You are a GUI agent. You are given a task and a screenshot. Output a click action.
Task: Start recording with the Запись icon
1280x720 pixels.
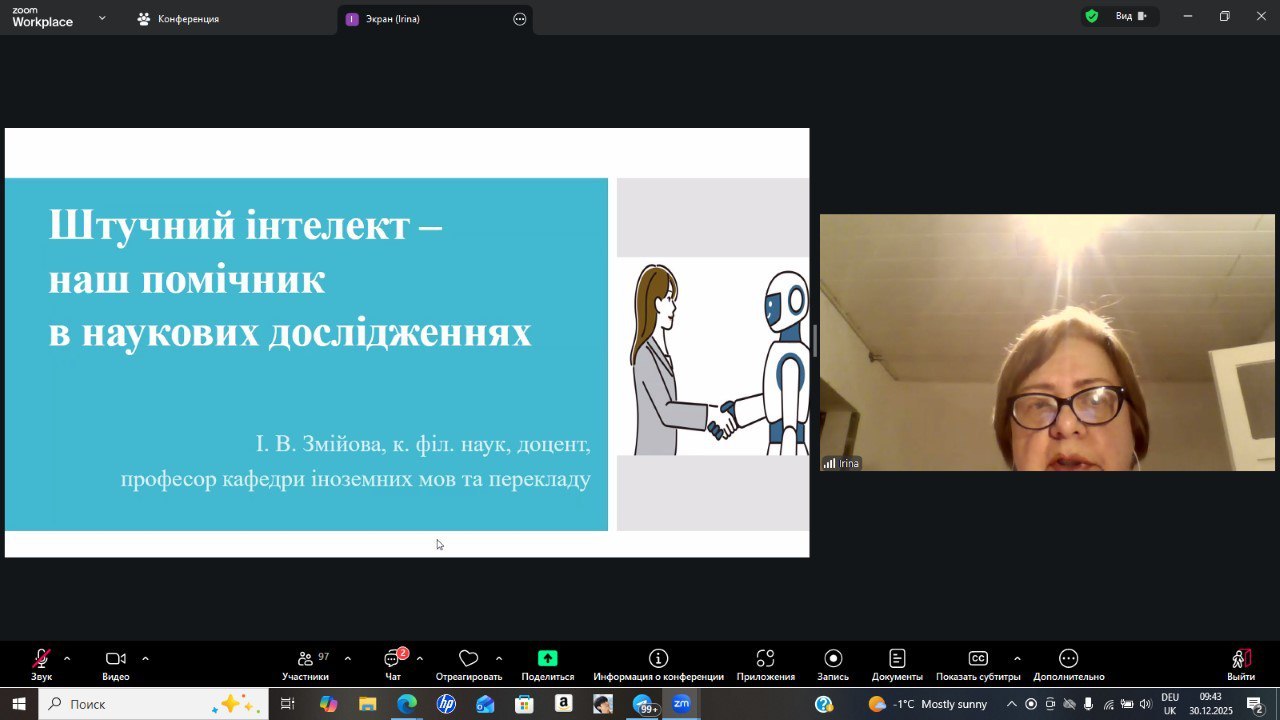[x=833, y=659]
